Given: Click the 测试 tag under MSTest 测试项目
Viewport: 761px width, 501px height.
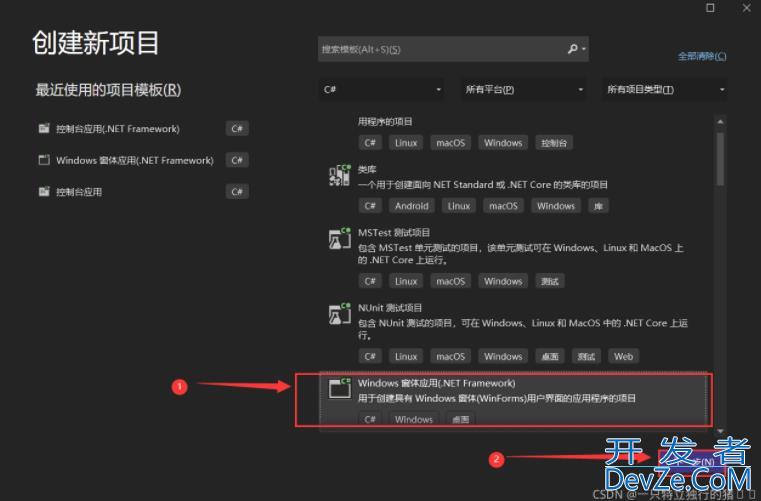Looking at the screenshot, I should tap(550, 281).
